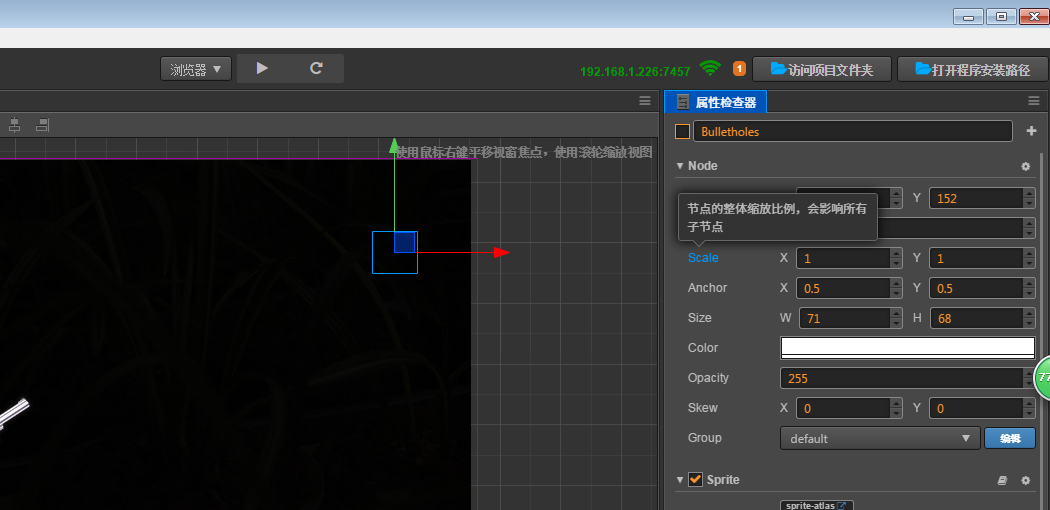Collapse the Sprite component section
This screenshot has height=510, width=1050.
[680, 480]
